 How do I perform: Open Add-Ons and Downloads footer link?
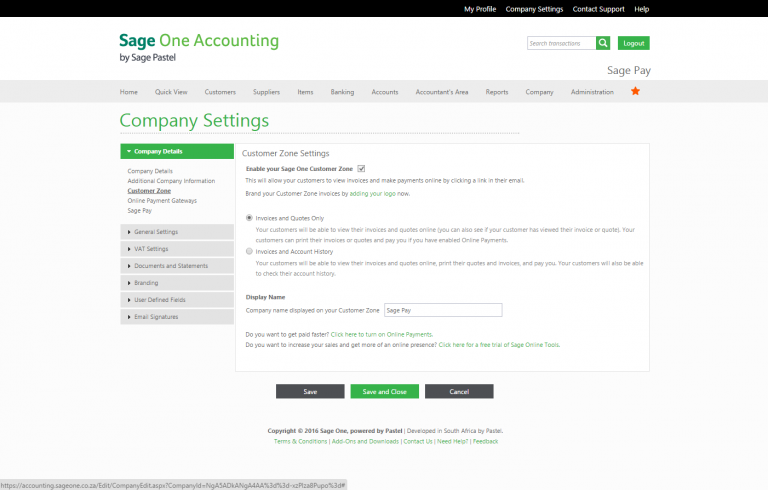coord(365,441)
